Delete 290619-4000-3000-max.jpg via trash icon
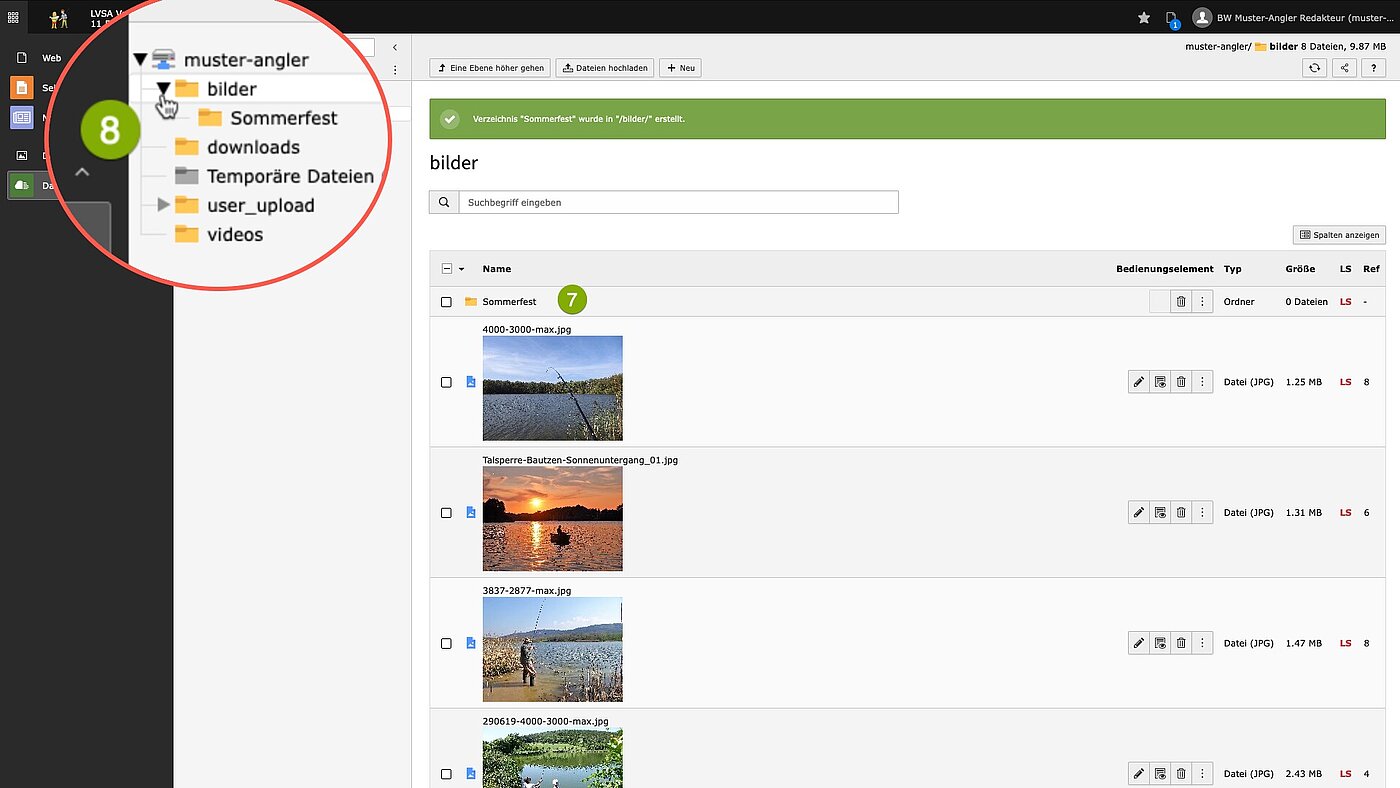Screen dimensions: 1400x788 coord(1181,774)
